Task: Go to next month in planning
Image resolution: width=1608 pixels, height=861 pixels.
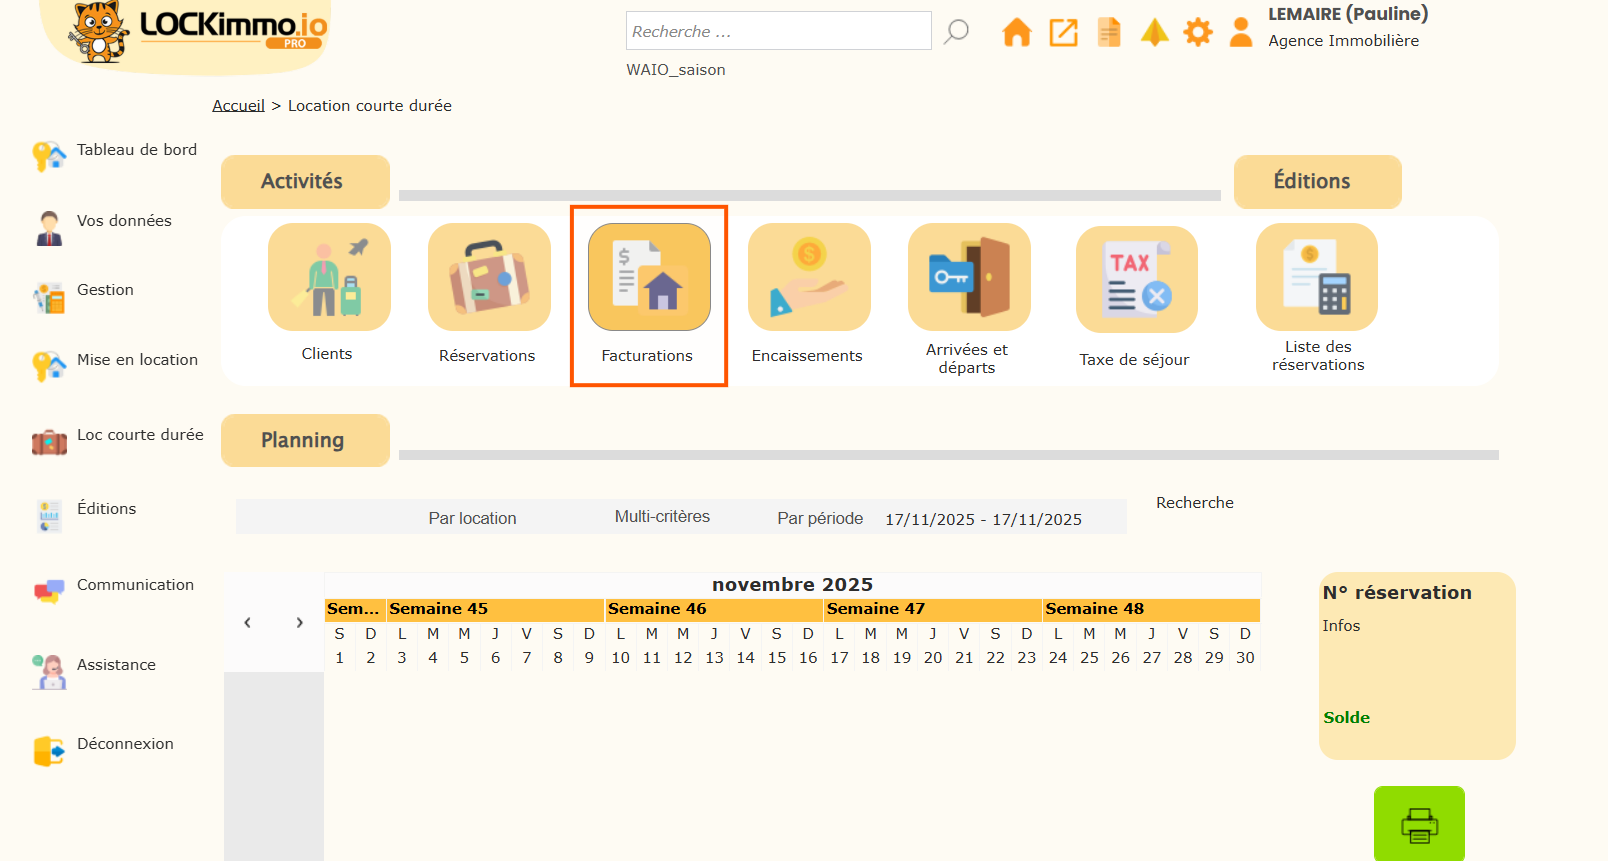Action: pyautogui.click(x=299, y=623)
